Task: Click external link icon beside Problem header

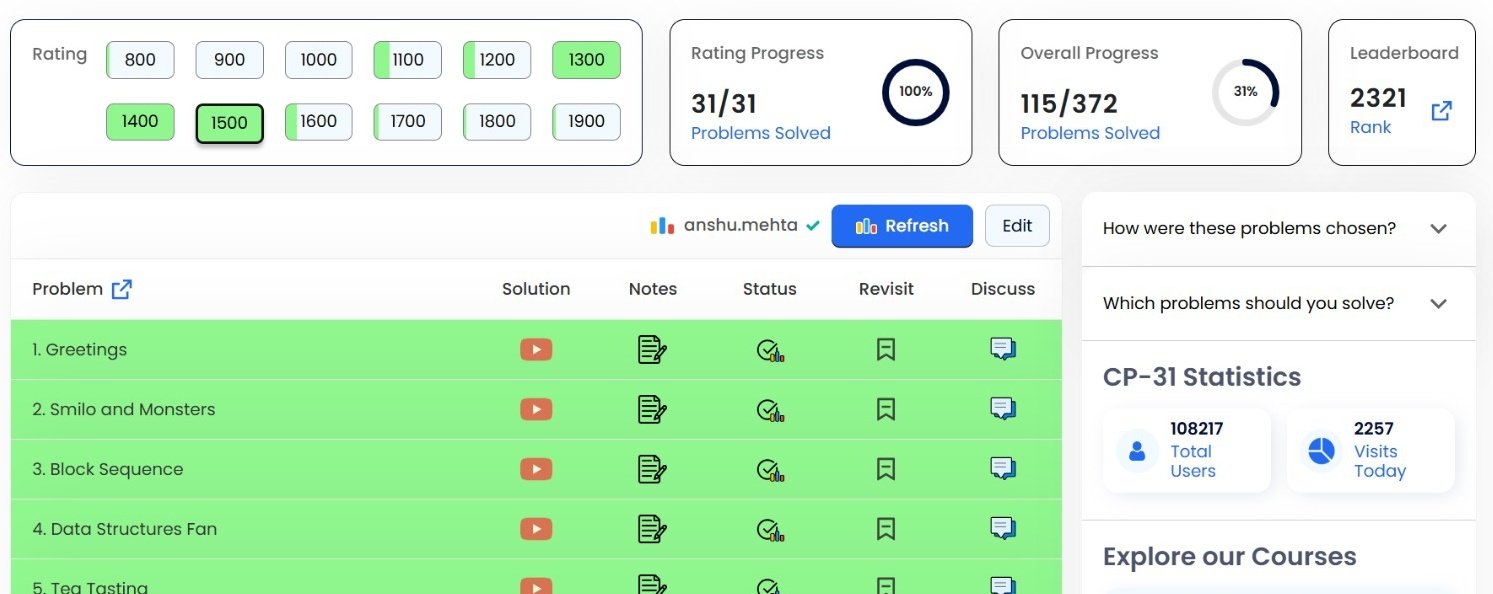Action: (122, 289)
